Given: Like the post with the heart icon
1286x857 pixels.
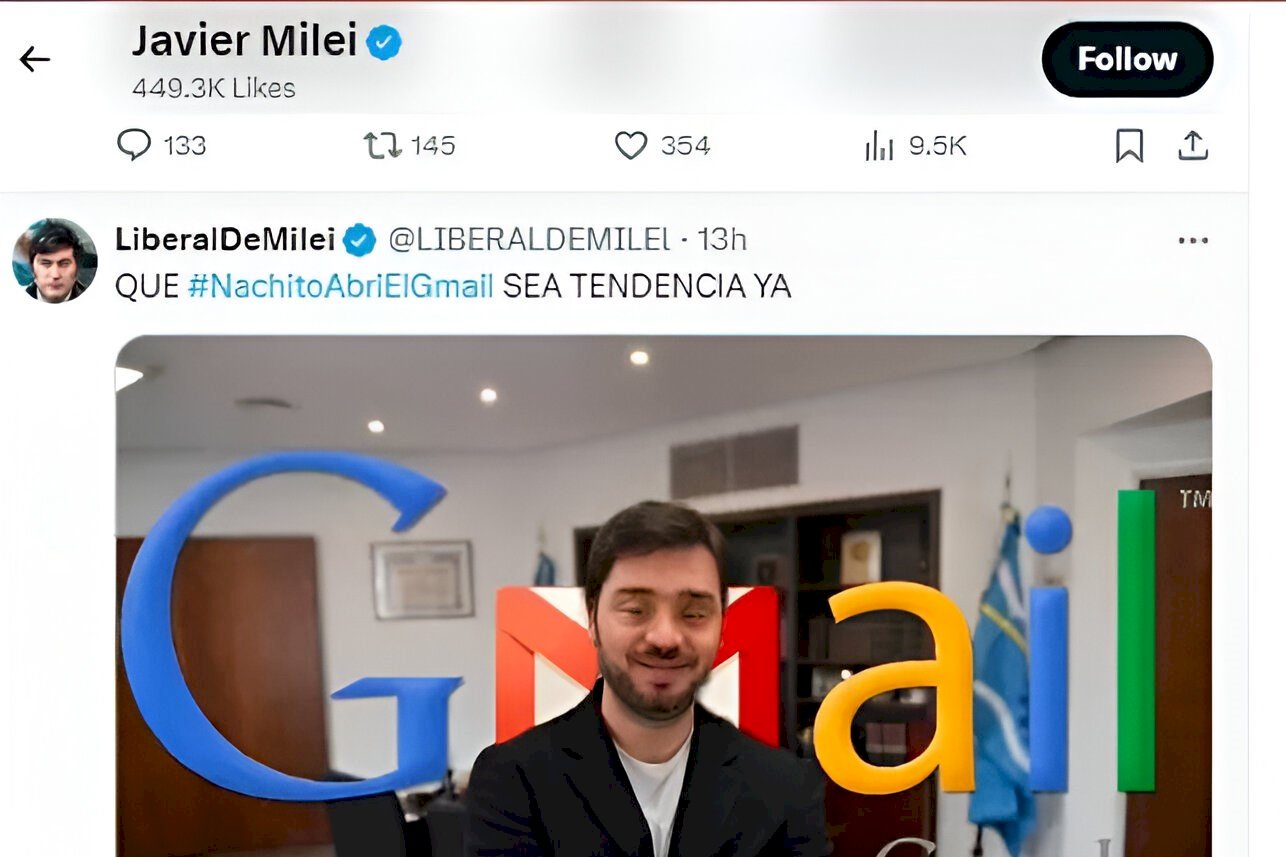Looking at the screenshot, I should 631,146.
